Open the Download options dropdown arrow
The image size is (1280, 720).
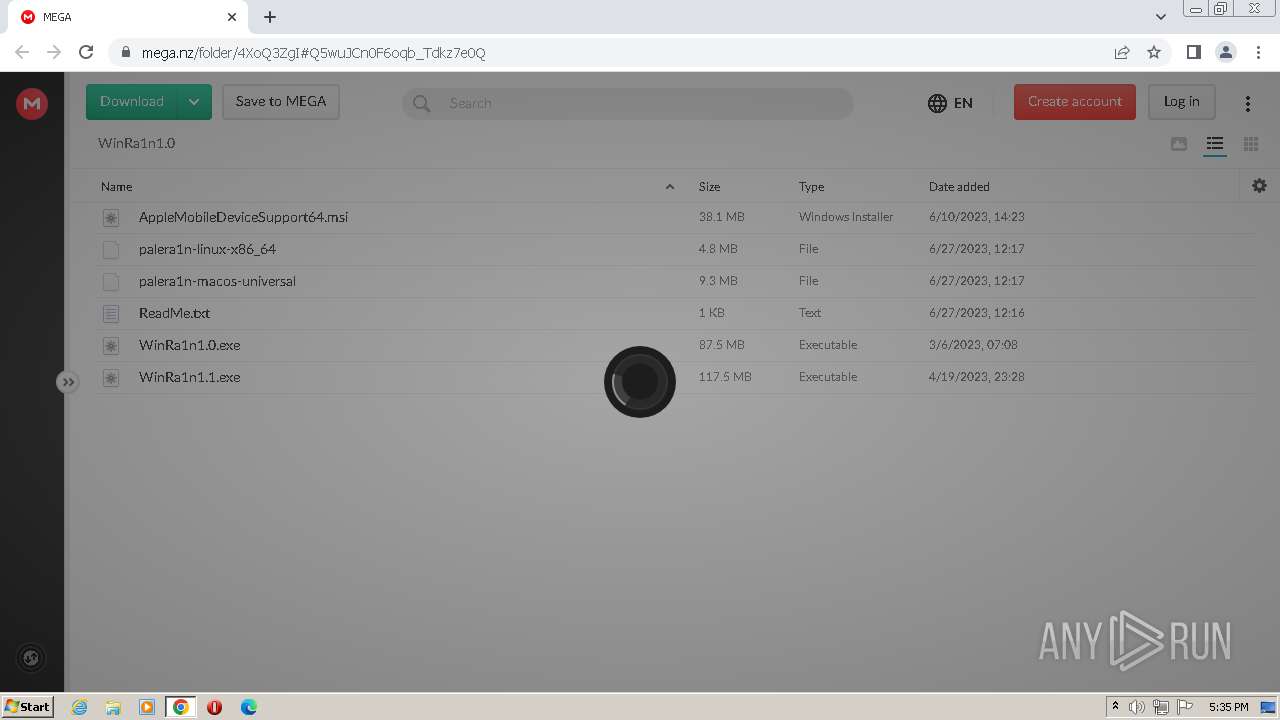pos(194,102)
